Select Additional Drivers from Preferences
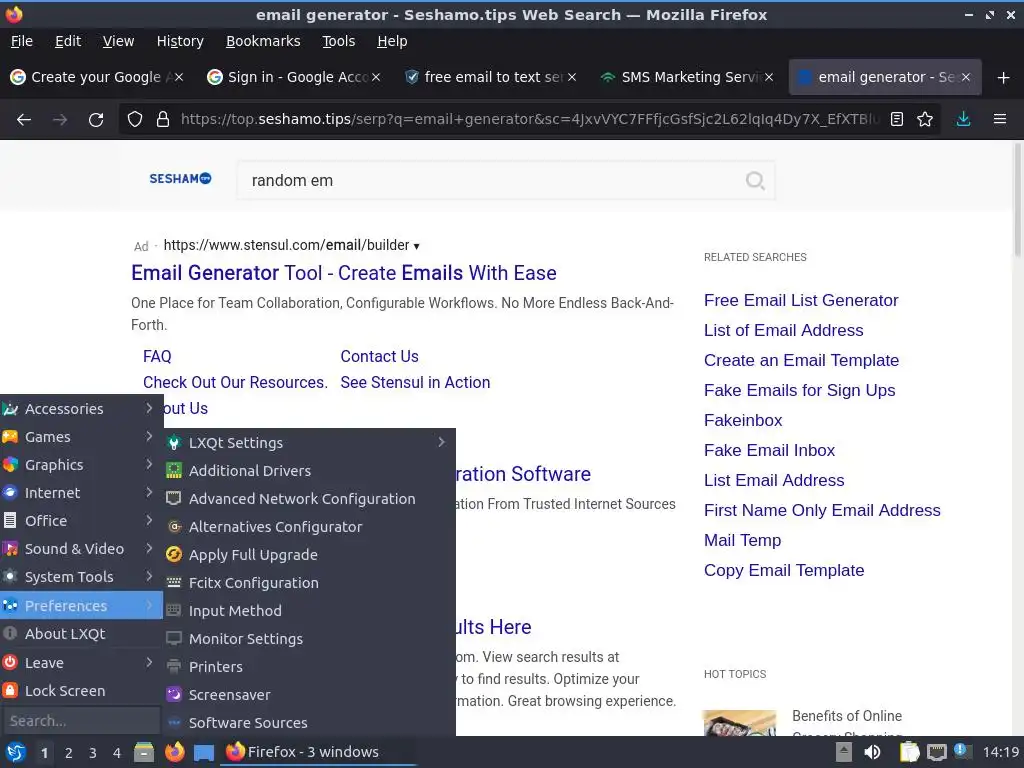The height and width of the screenshot is (768, 1024). pos(309,471)
